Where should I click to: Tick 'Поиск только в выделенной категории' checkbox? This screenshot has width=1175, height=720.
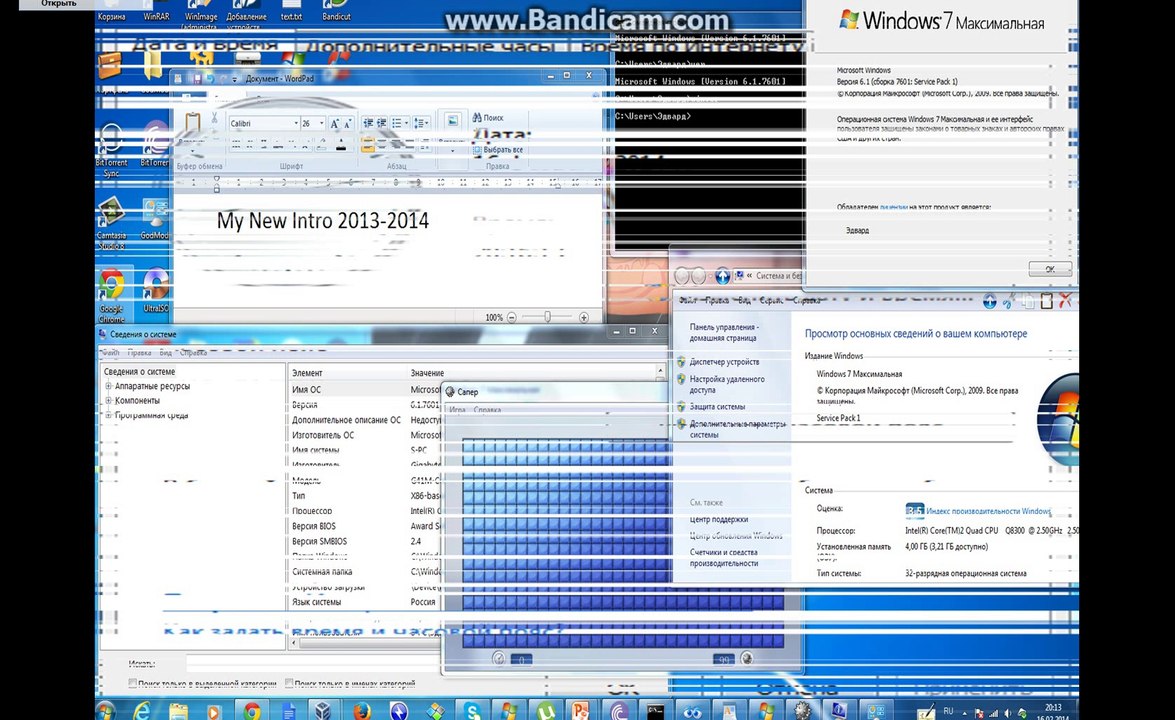(x=133, y=683)
